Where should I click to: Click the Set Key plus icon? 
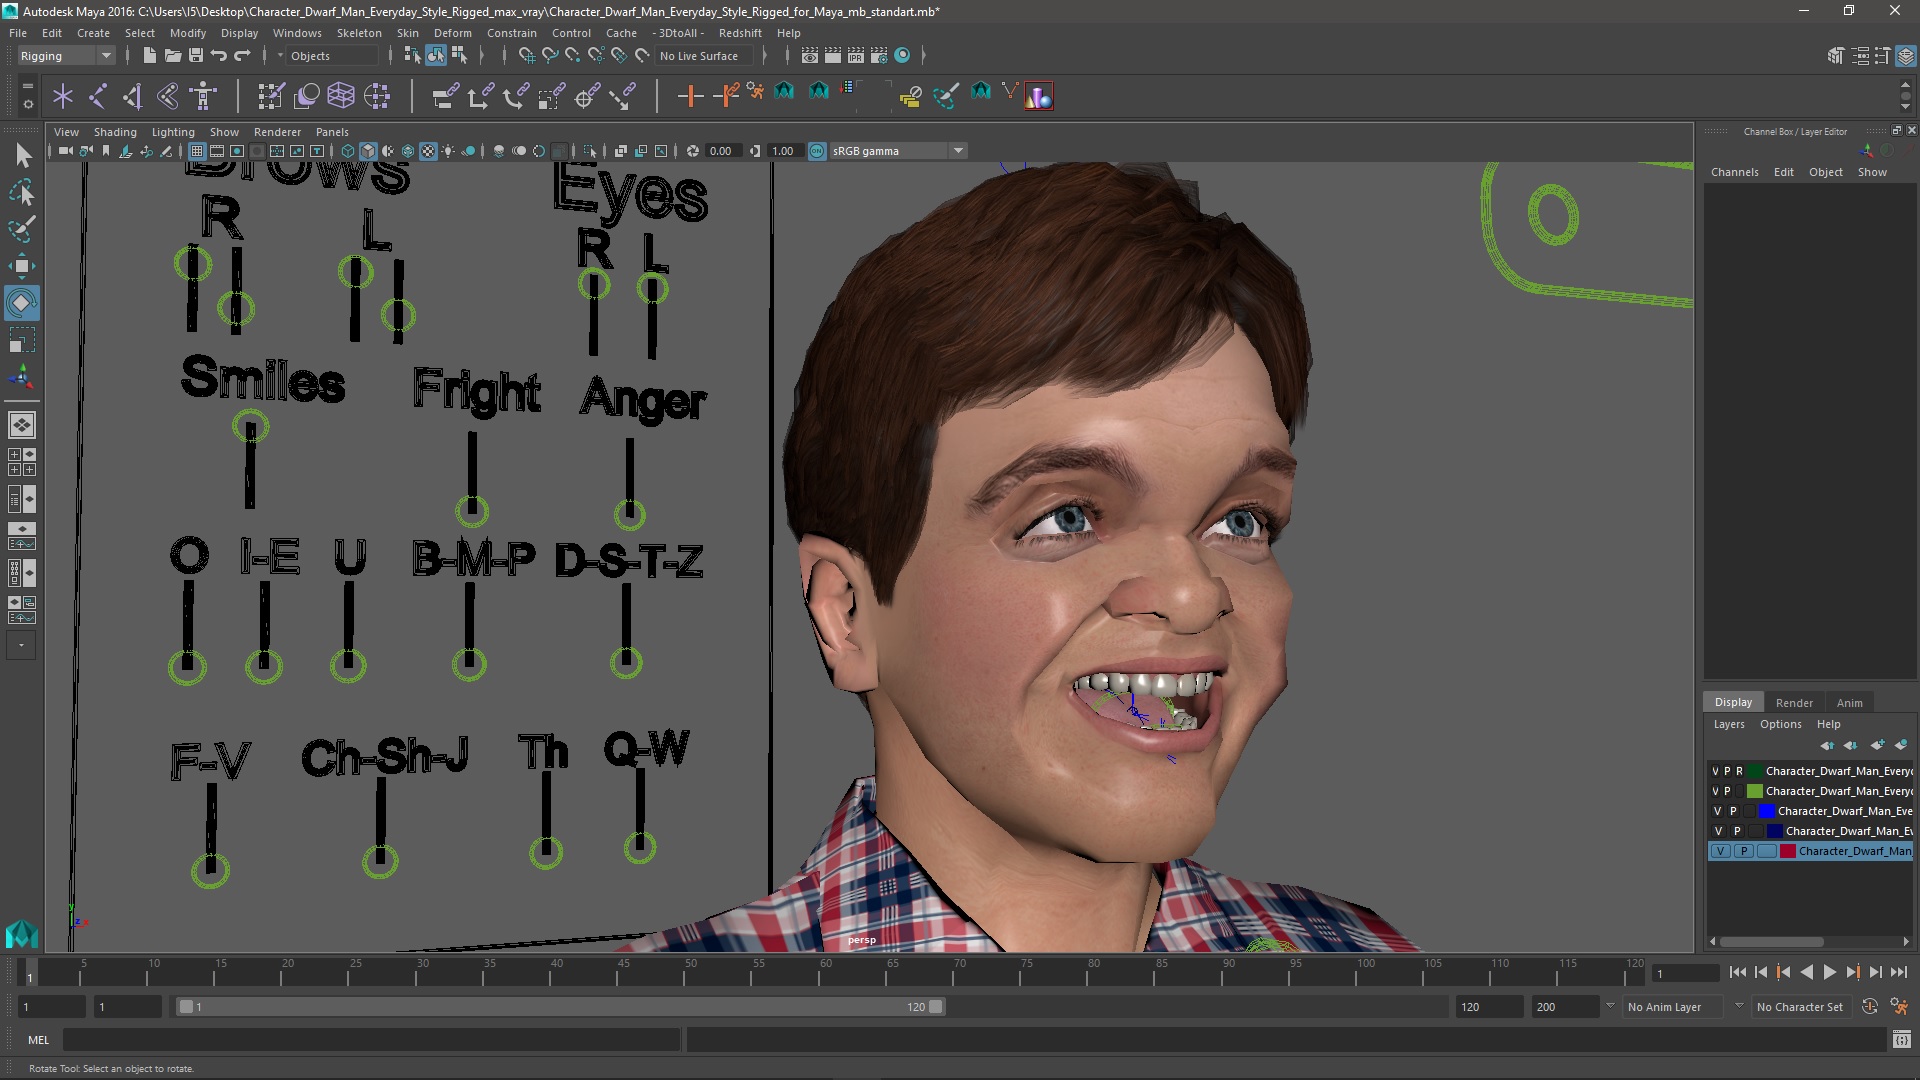(689, 96)
